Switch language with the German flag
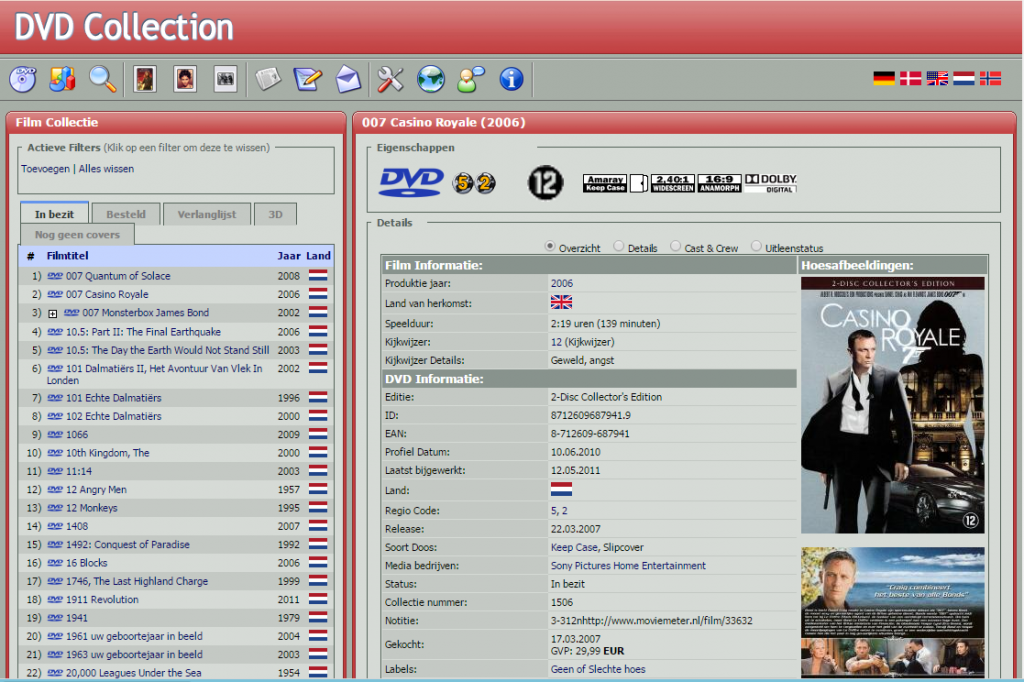Viewport: 1024px width, 682px height. tap(884, 78)
